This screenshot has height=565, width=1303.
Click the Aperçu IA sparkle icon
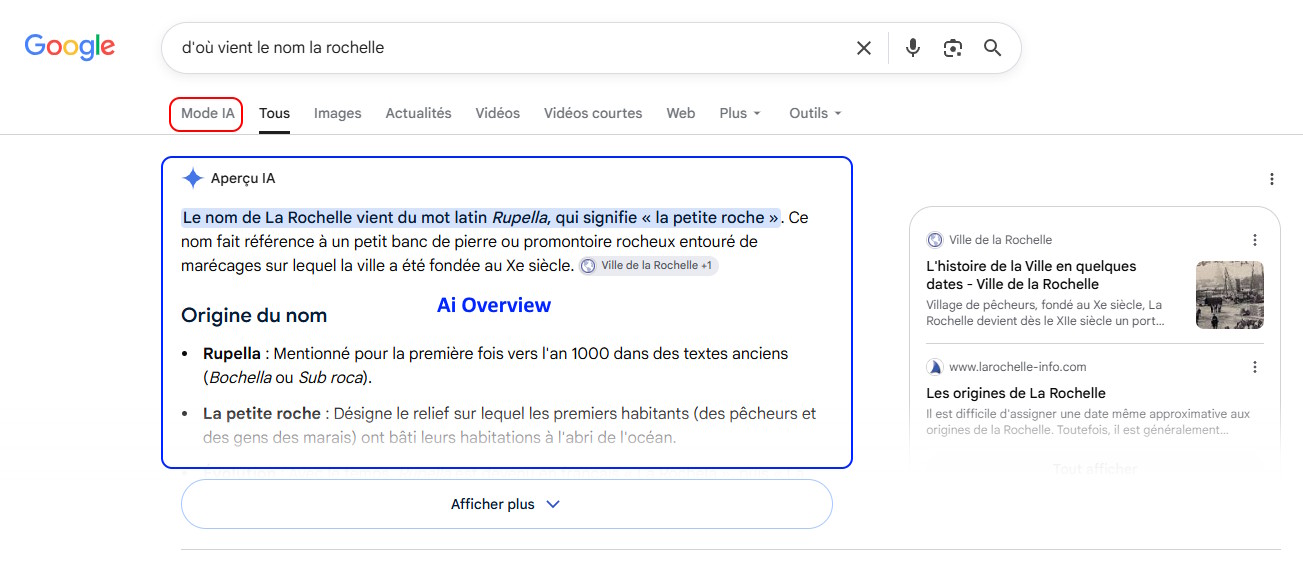tap(193, 178)
